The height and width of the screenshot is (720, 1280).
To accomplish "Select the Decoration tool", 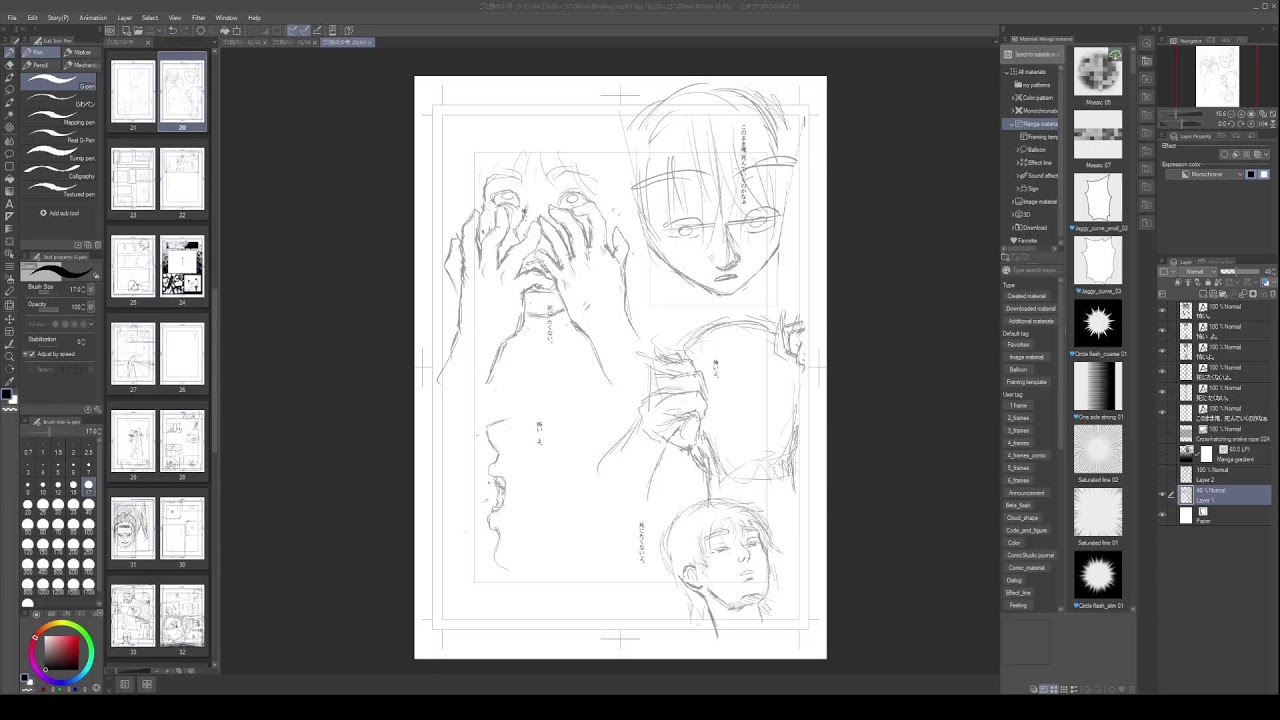I will point(9,127).
